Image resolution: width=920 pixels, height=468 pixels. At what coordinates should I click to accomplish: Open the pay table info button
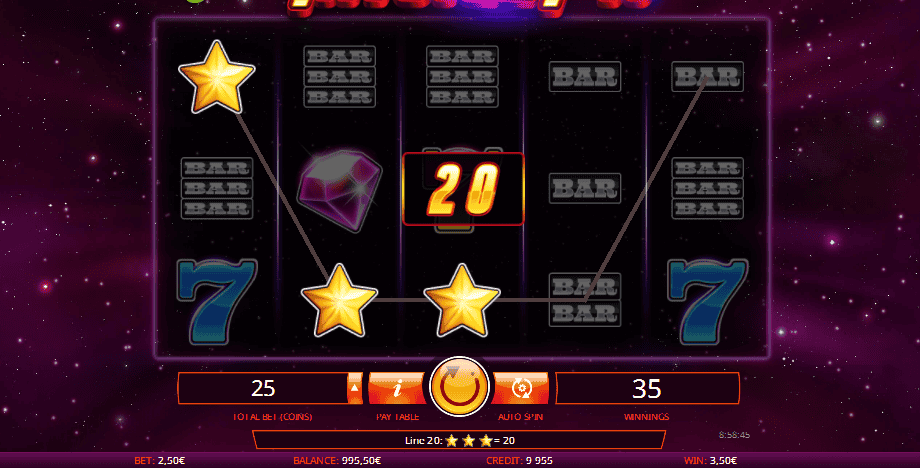[x=397, y=388]
